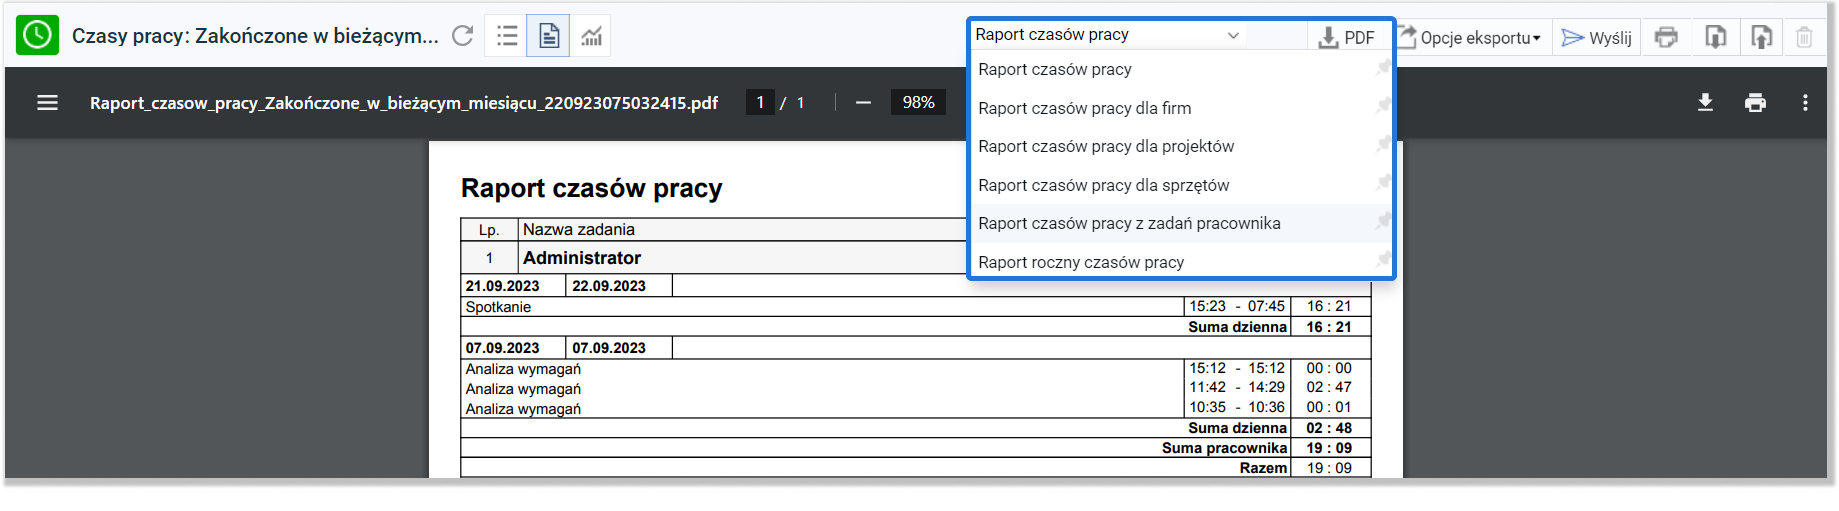Print from the PDF viewer toolbar

pos(1755,102)
